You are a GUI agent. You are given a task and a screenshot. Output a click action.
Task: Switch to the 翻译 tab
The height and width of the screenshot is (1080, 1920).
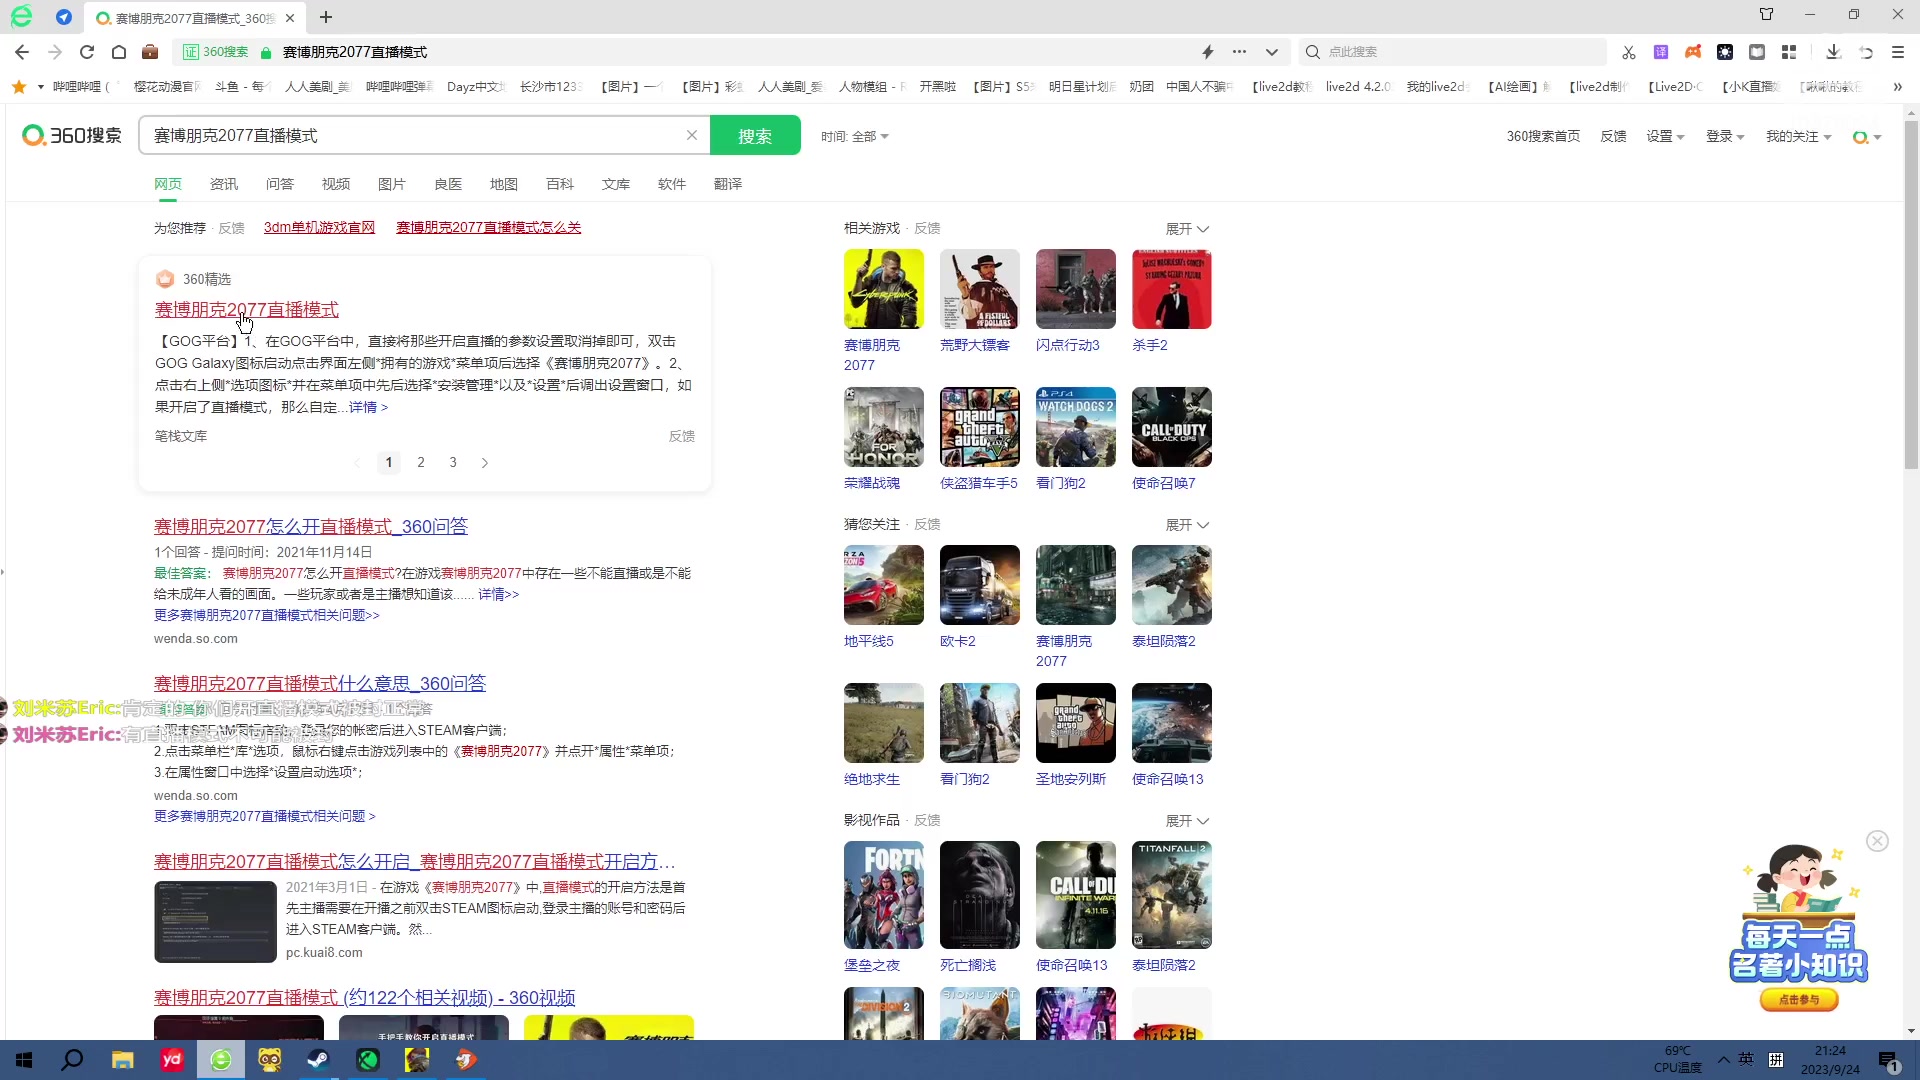click(728, 184)
